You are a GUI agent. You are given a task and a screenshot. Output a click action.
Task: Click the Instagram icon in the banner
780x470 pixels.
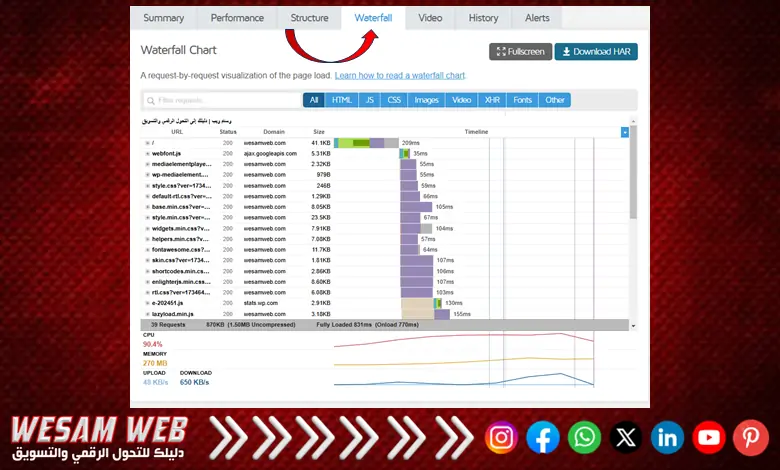501,437
